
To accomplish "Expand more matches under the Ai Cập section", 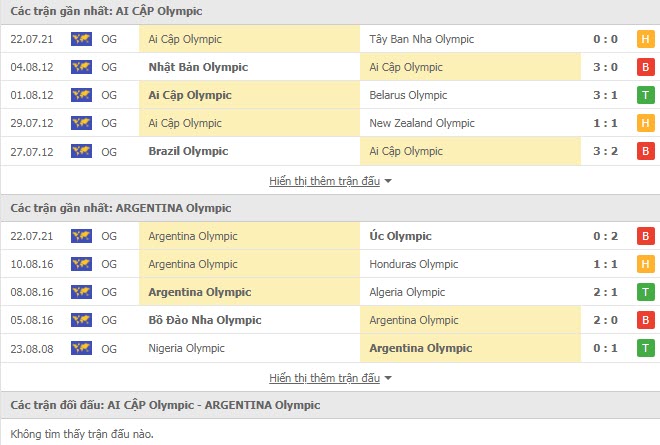I will click(324, 182).
